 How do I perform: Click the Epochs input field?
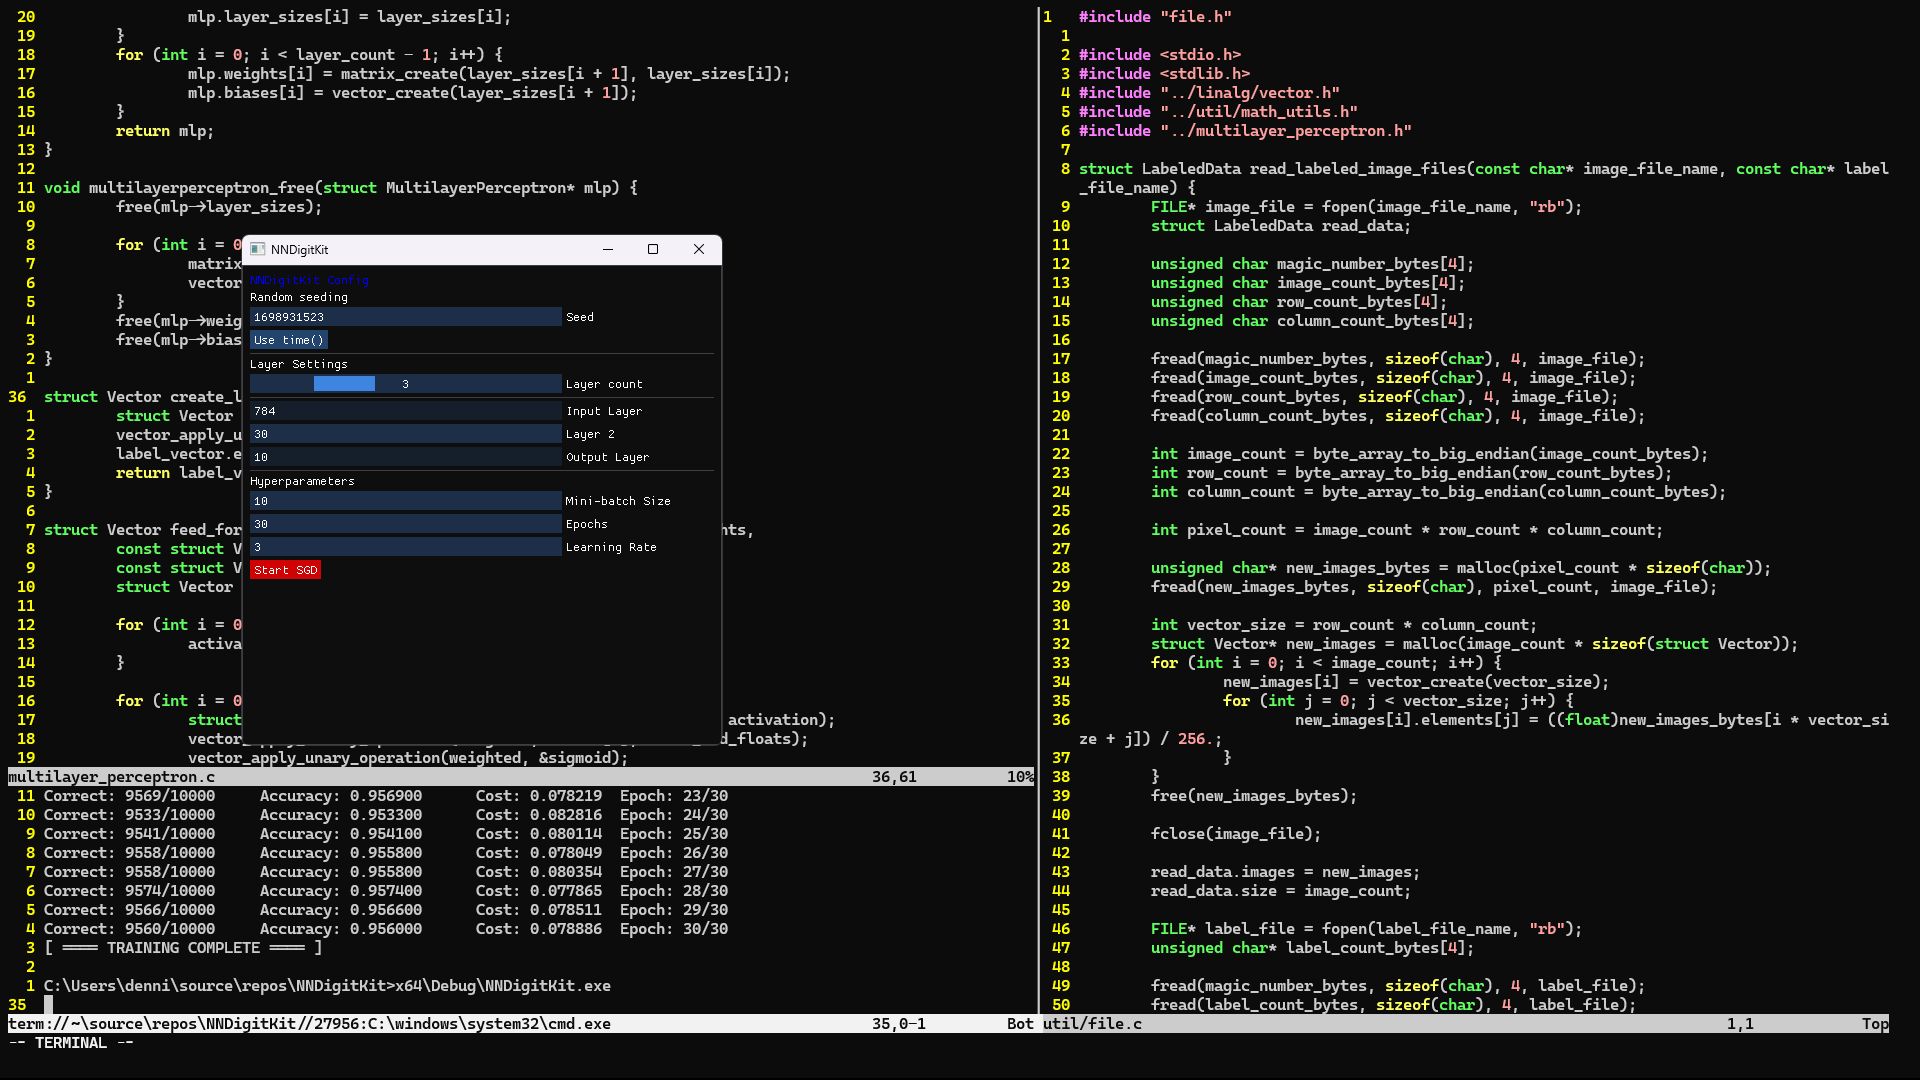pyautogui.click(x=405, y=524)
